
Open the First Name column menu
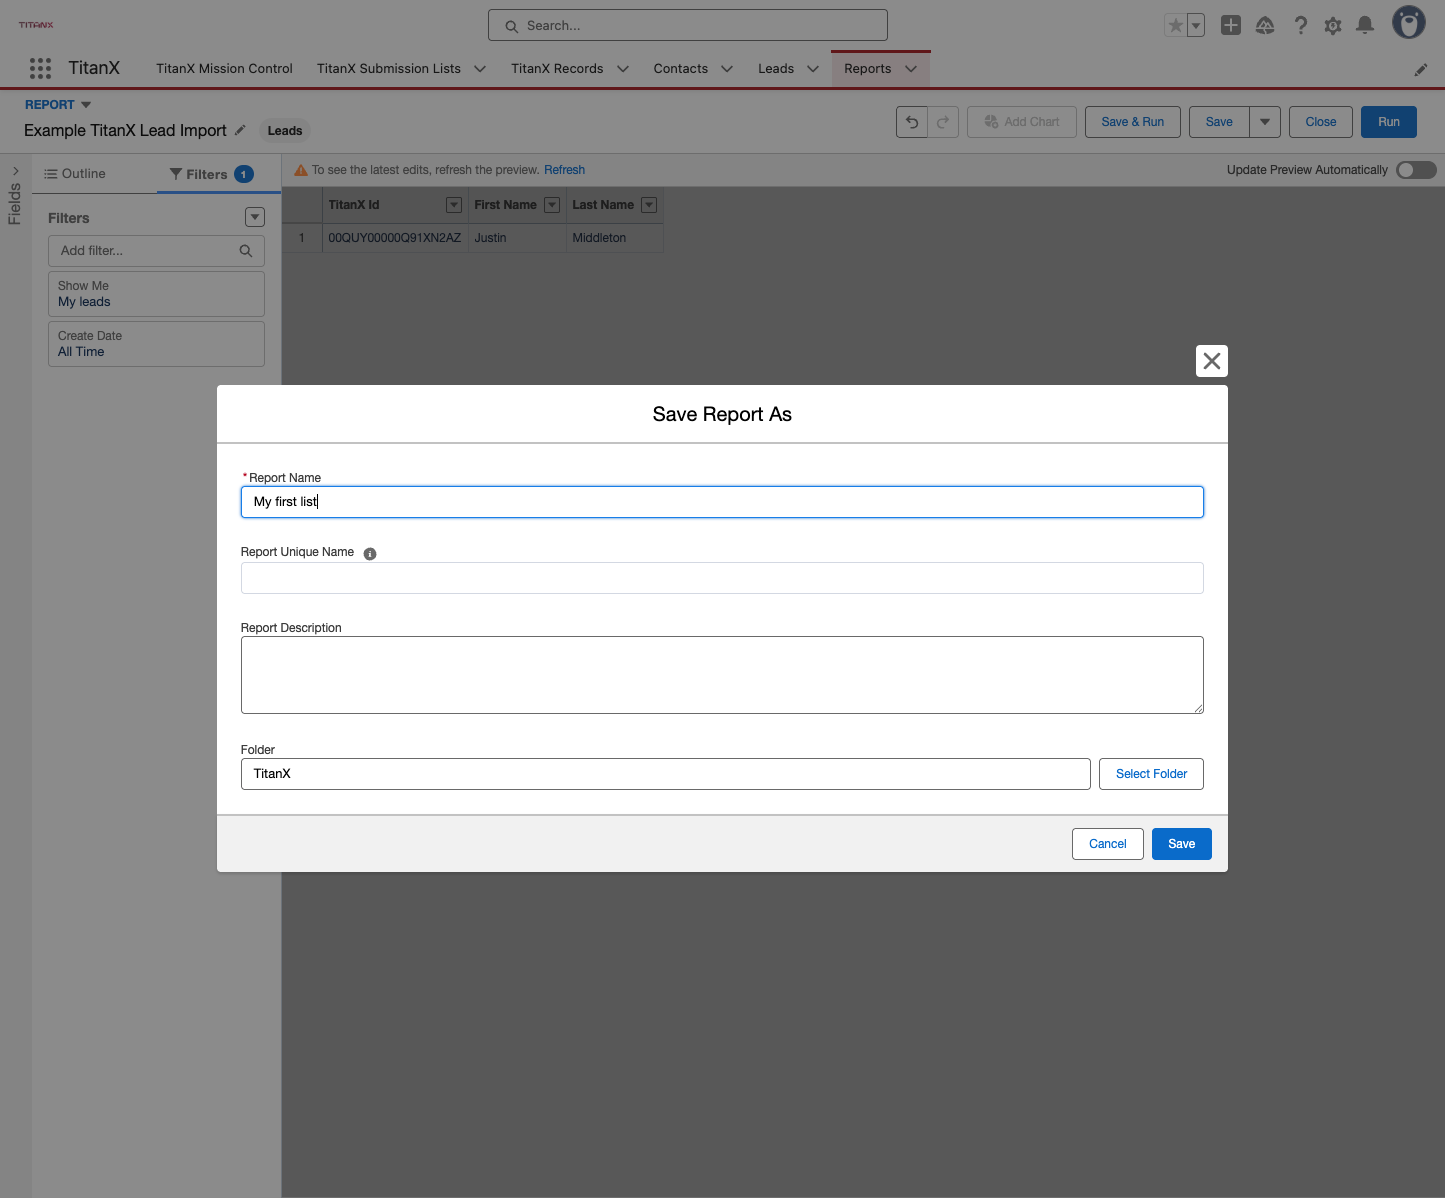coord(552,205)
